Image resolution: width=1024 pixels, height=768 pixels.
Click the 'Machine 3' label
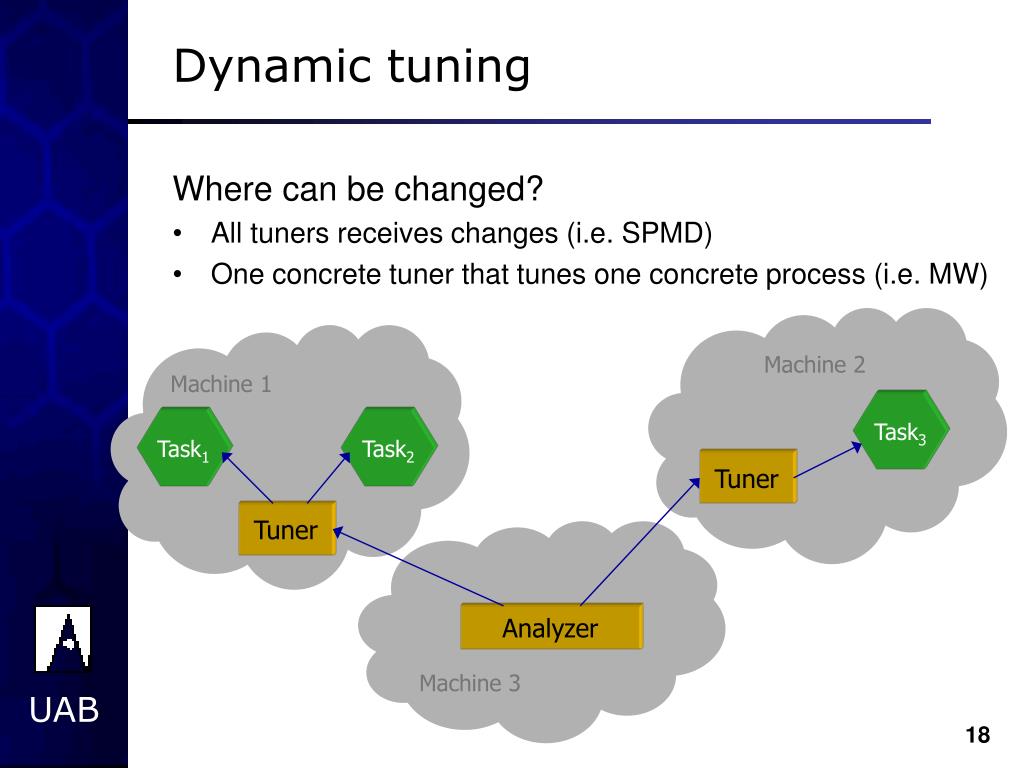[470, 683]
